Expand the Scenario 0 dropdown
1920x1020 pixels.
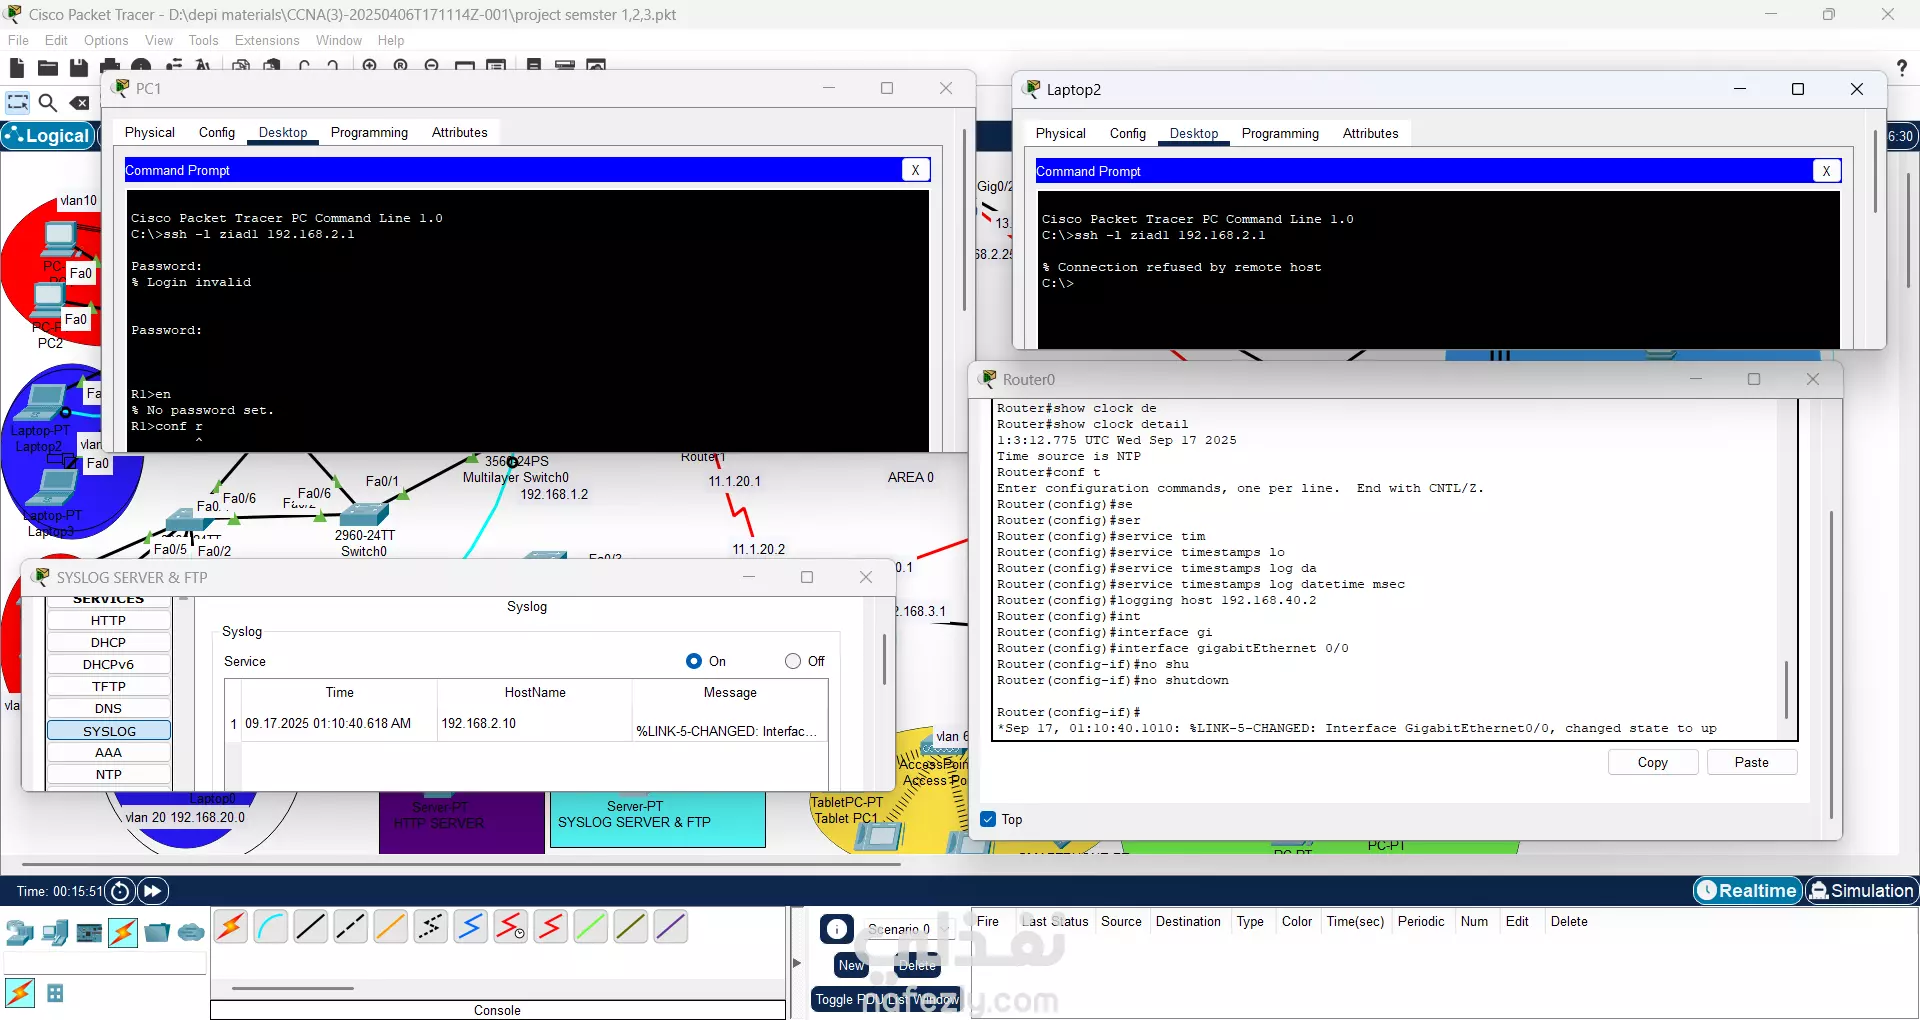click(943, 929)
